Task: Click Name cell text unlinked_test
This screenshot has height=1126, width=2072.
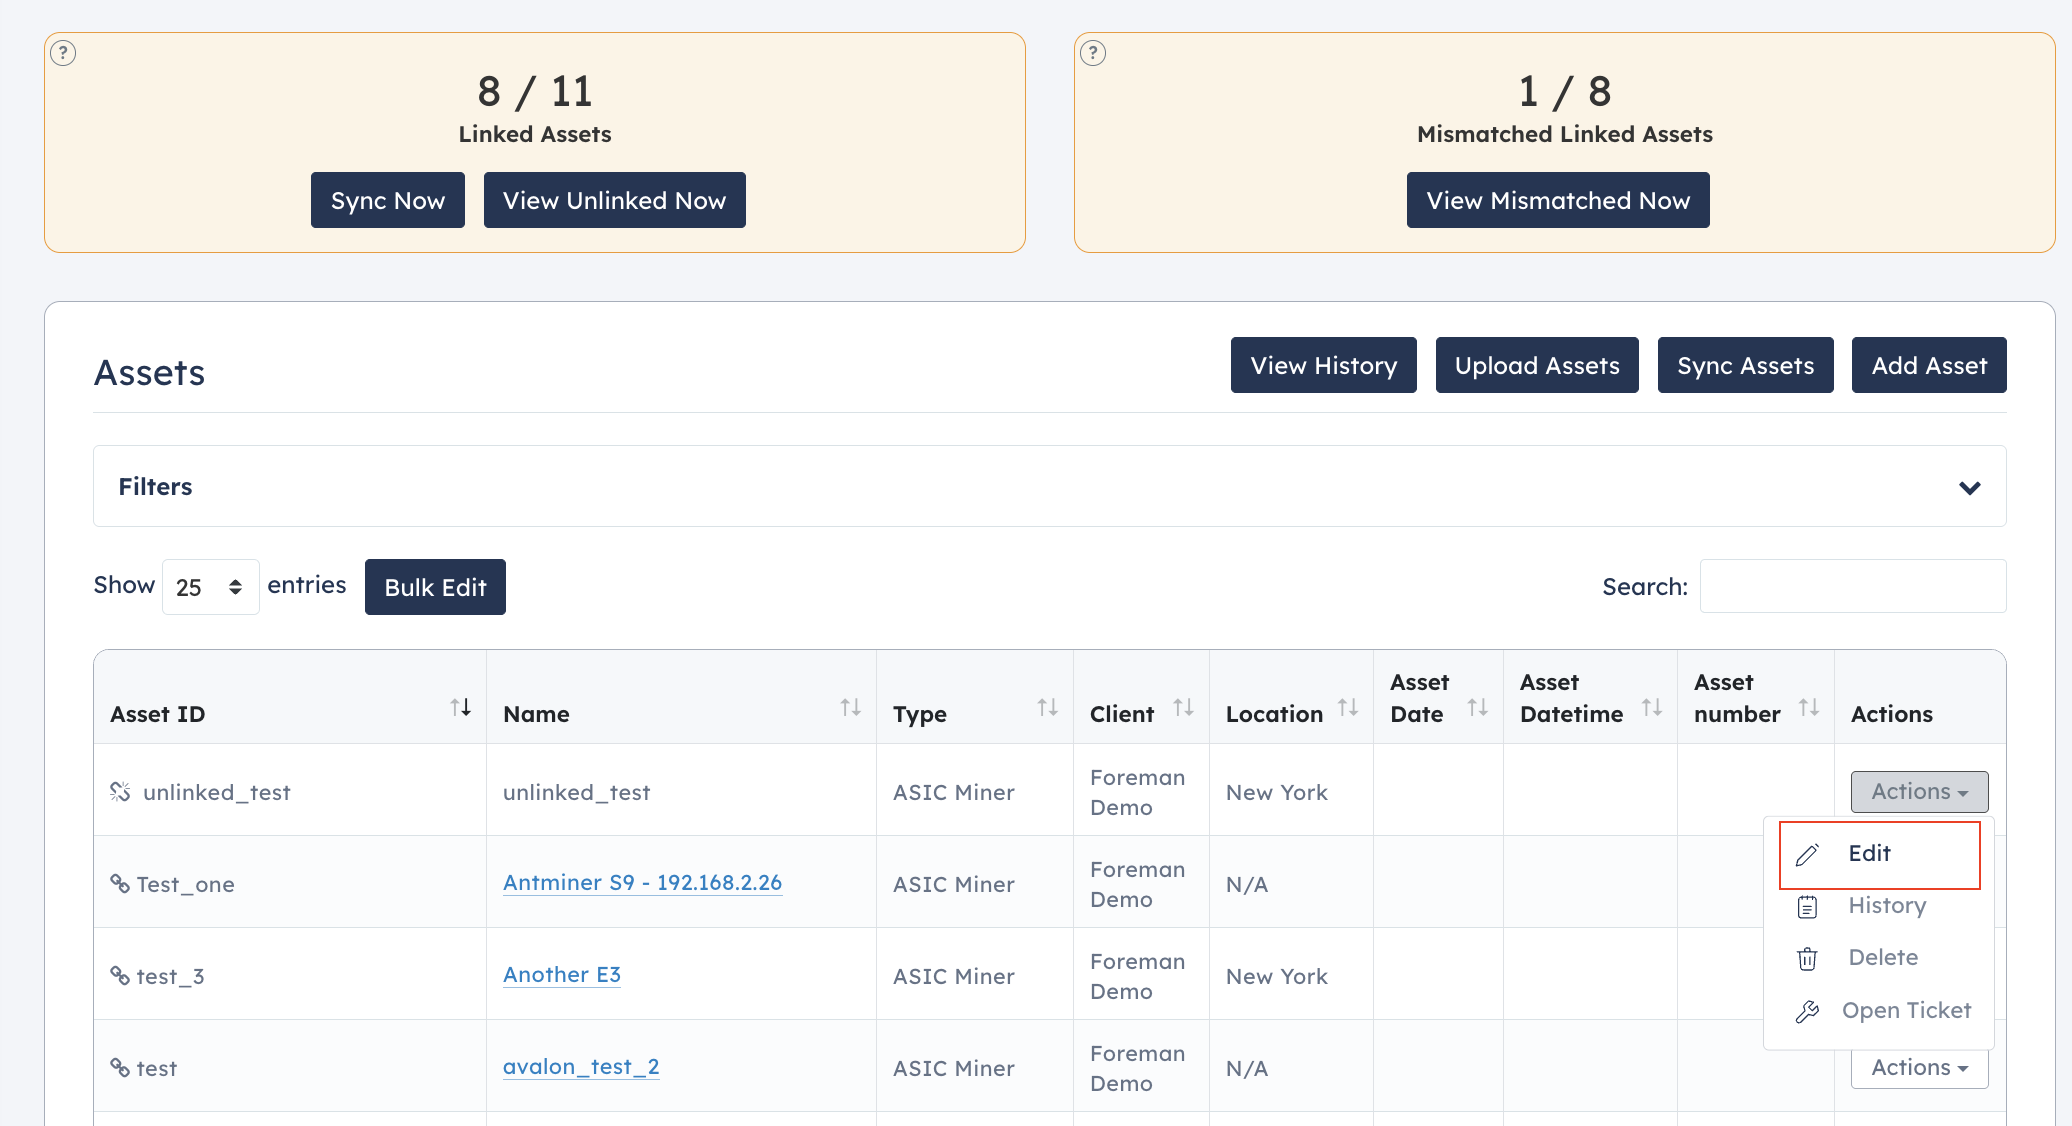Action: coord(576,792)
